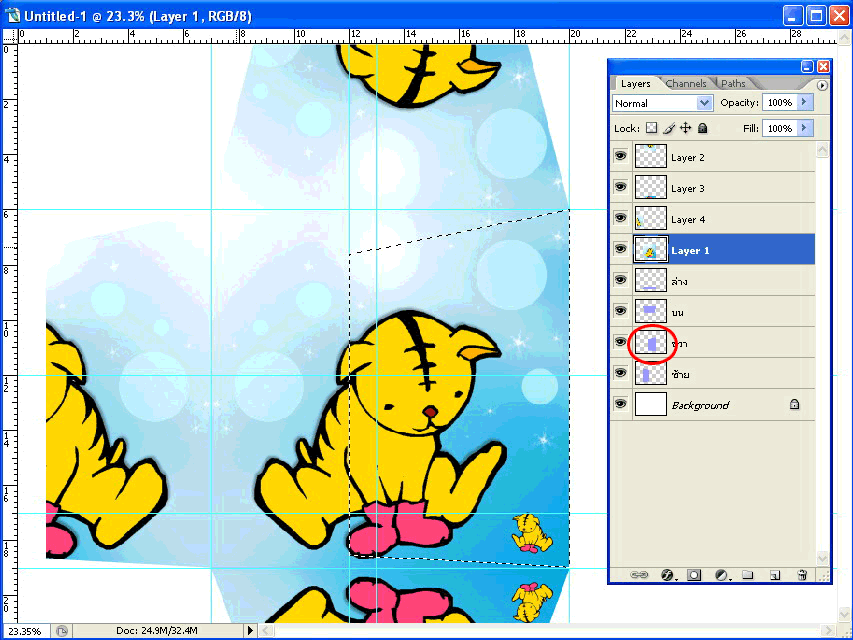Click Layer 2 thumbnail

[651, 156]
